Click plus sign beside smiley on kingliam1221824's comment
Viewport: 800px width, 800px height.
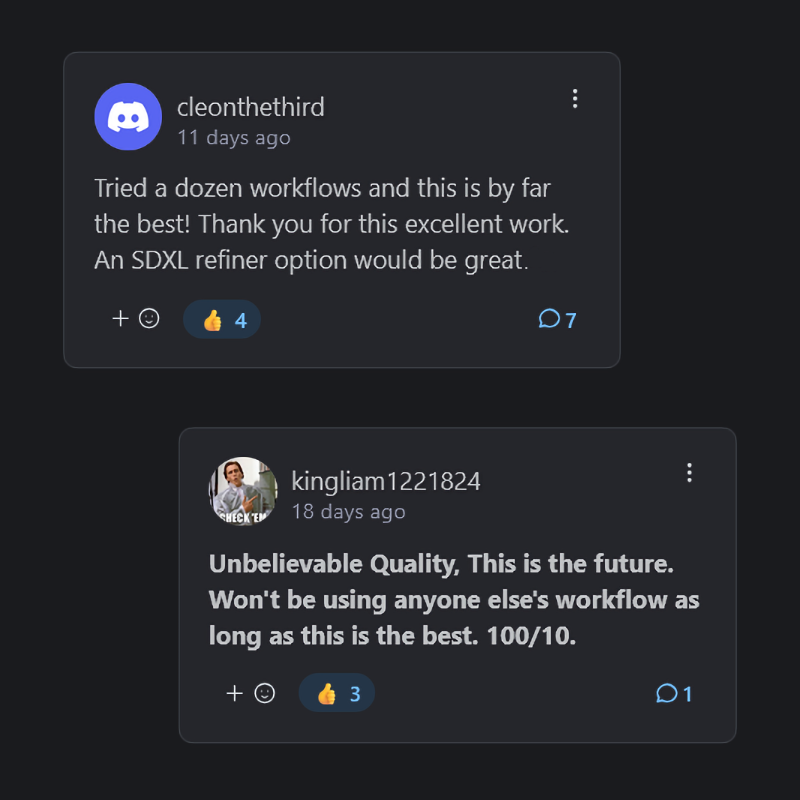235,693
